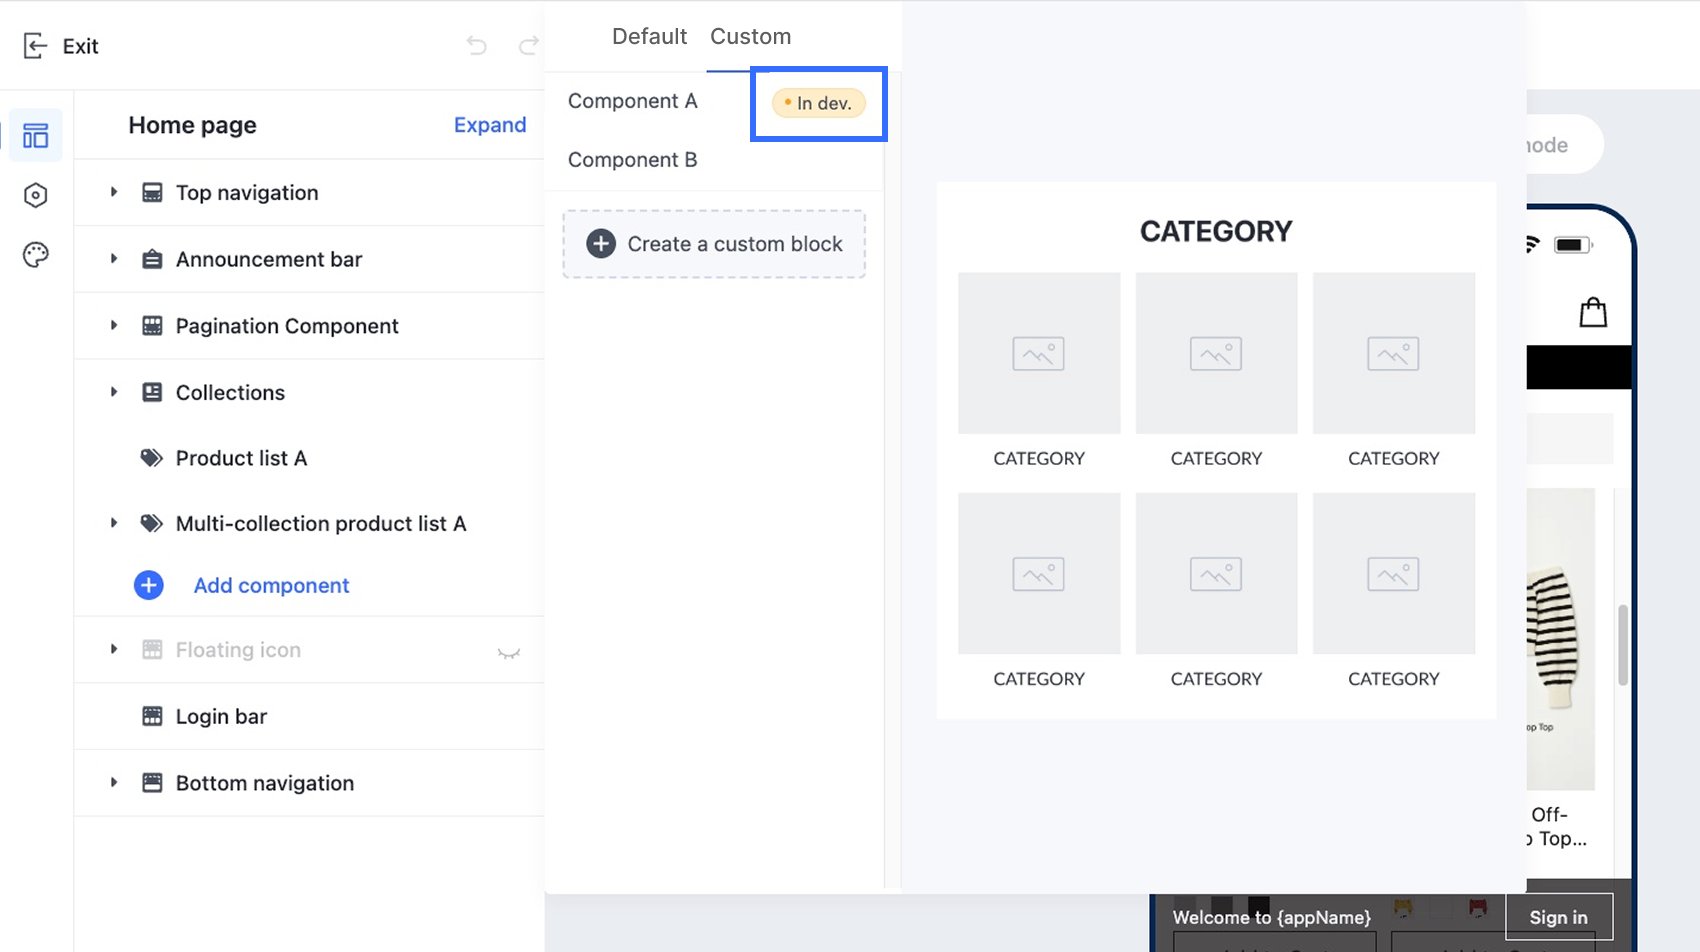Click the Expand link beside Home page

click(490, 124)
